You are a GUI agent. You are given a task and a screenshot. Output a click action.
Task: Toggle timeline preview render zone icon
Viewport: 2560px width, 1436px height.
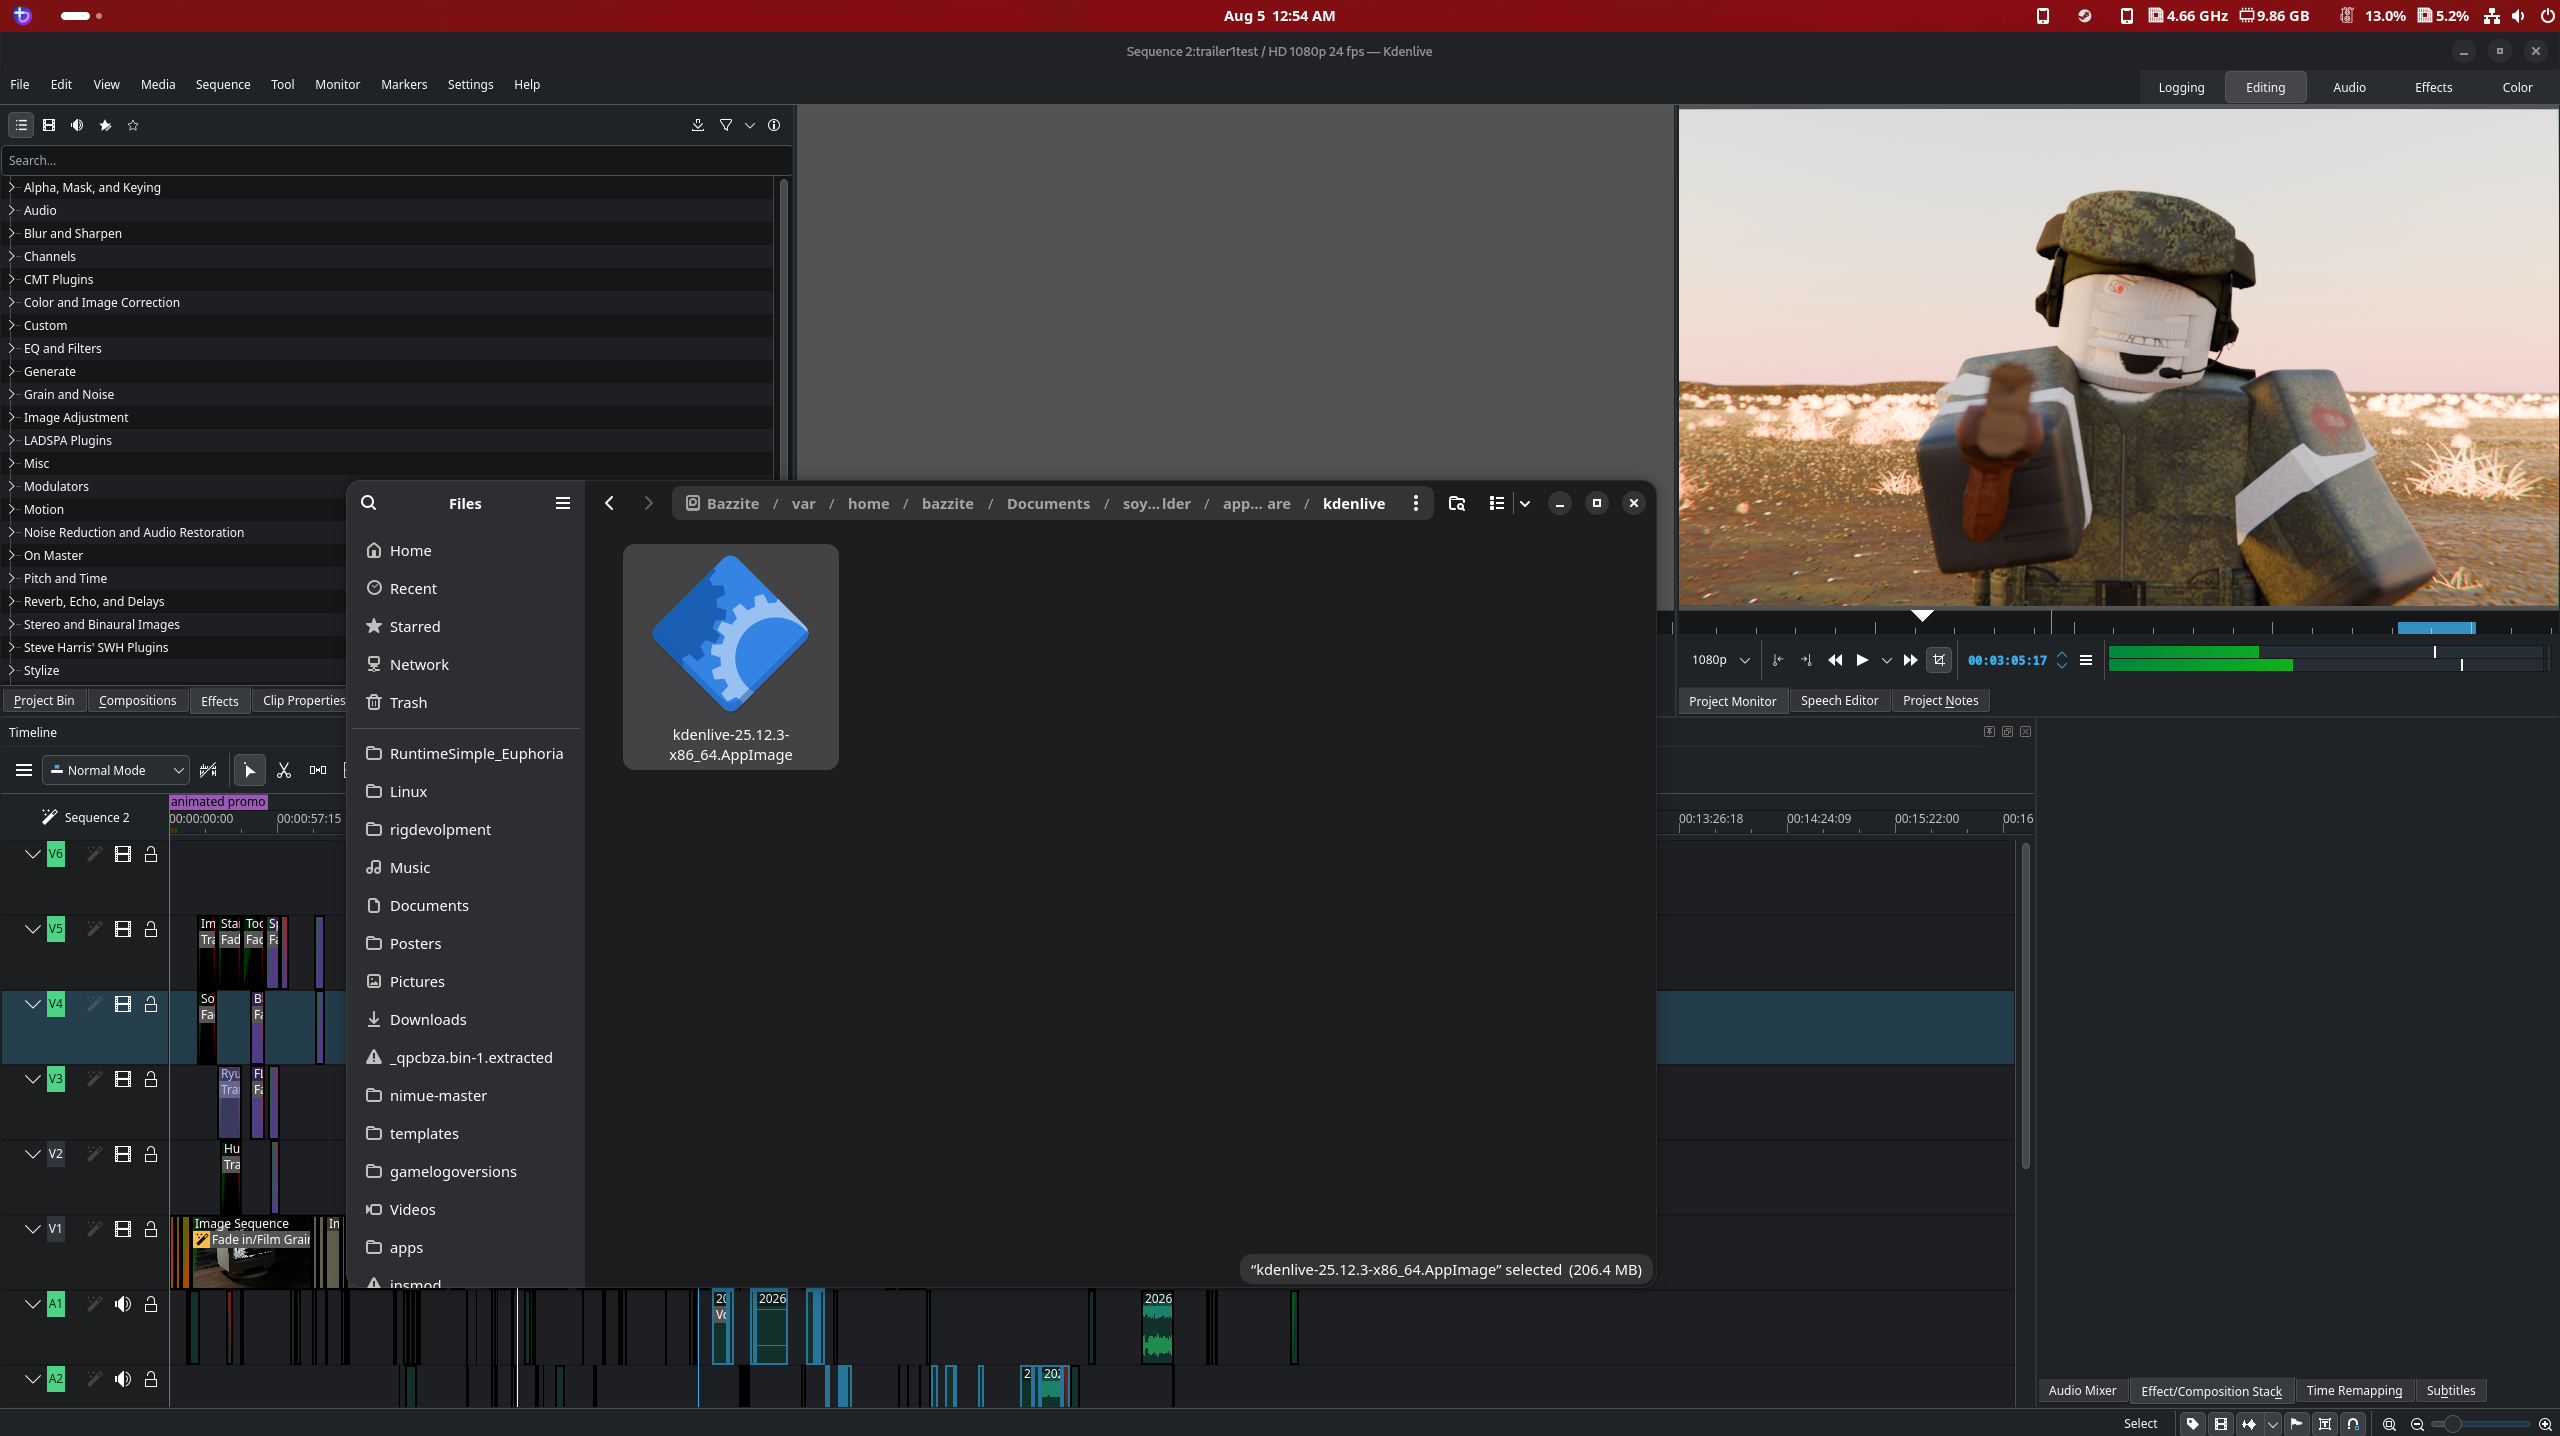pyautogui.click(x=208, y=770)
